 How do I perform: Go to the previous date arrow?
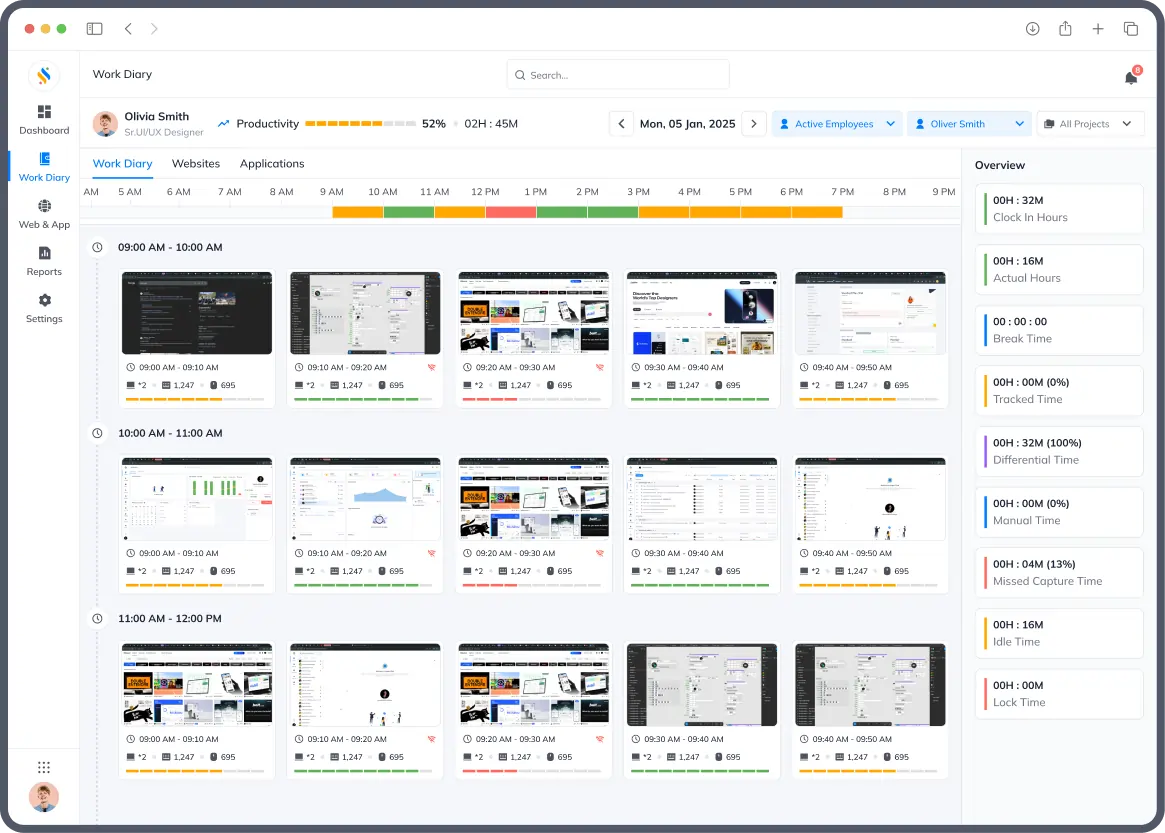click(622, 124)
